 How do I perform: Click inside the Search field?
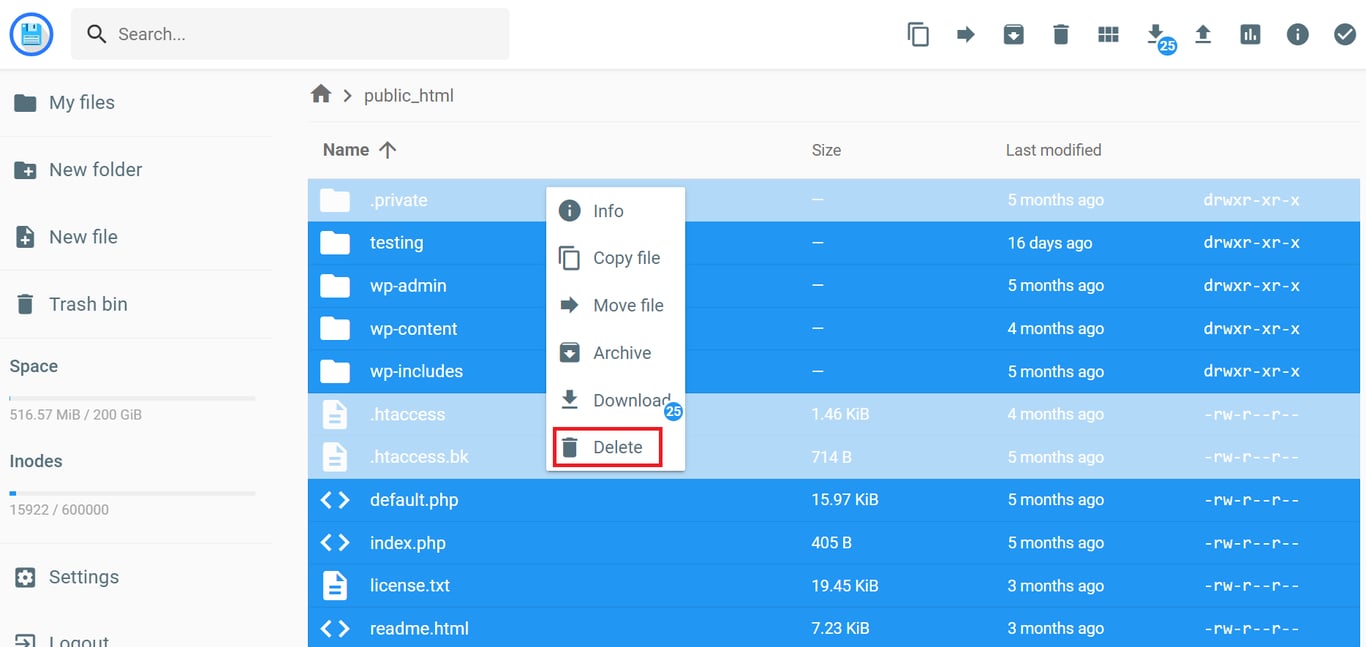(290, 33)
